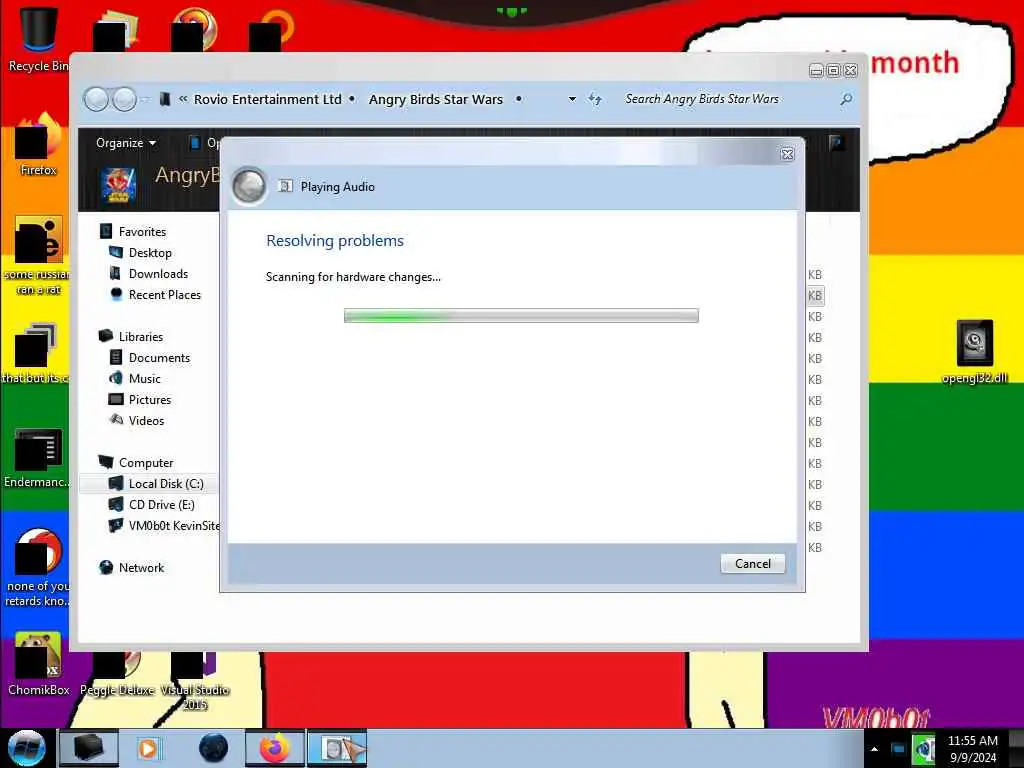
Task: Select Rovio Entertainment Ltd in address bar
Action: (268, 99)
